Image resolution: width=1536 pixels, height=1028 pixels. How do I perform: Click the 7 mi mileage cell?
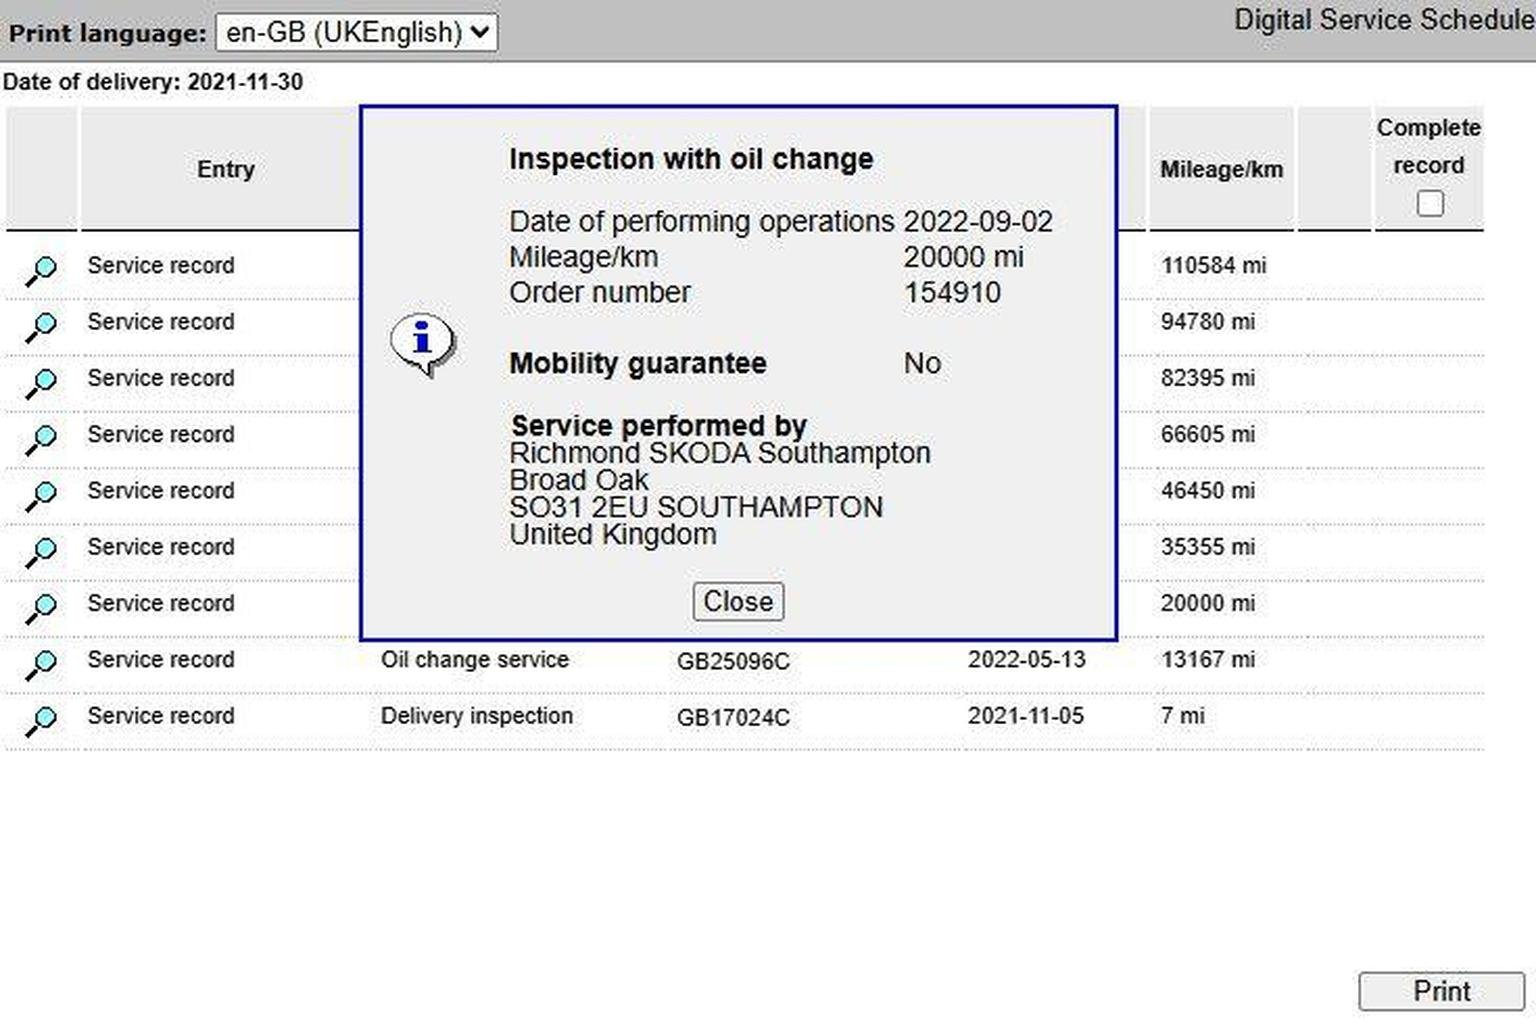coord(1182,716)
